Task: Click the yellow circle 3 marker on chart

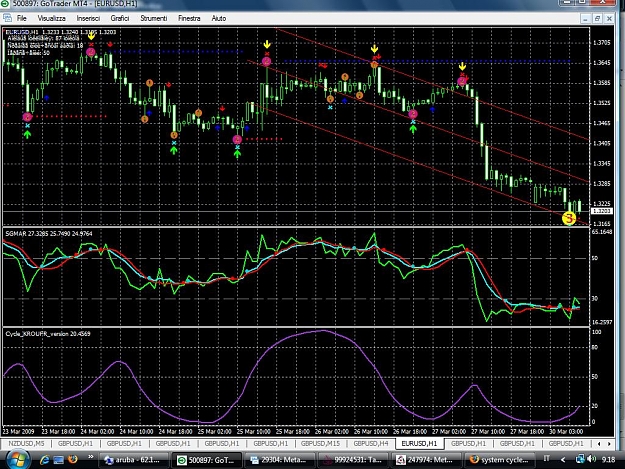Action: tap(569, 218)
